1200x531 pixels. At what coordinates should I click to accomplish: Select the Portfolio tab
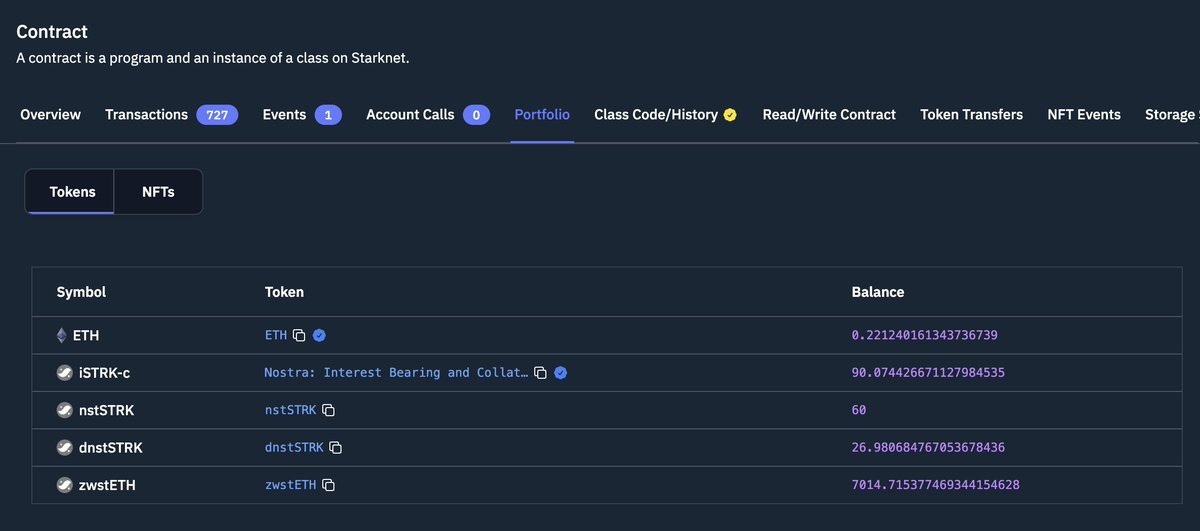[542, 115]
